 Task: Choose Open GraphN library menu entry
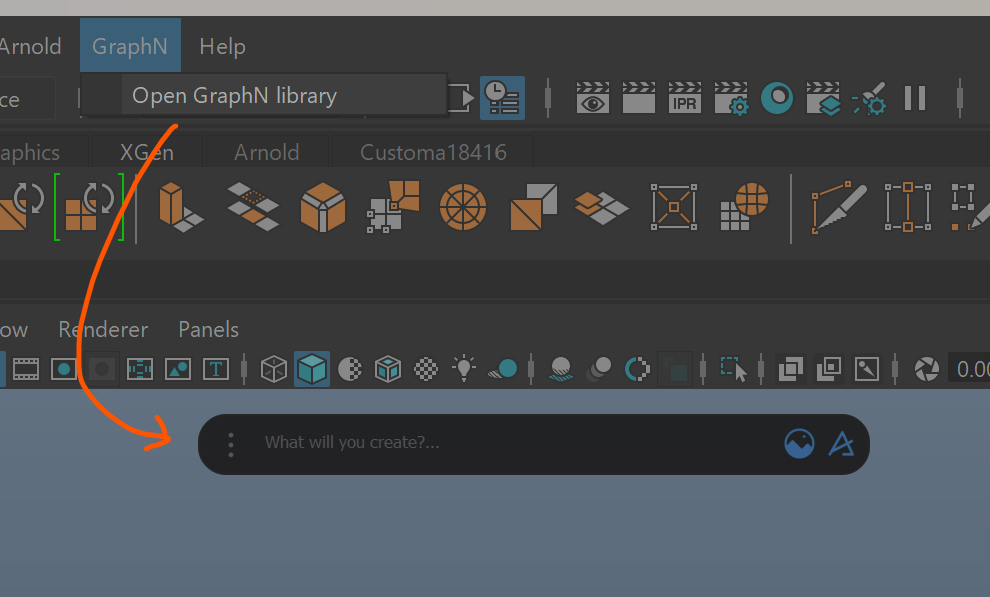(x=264, y=95)
